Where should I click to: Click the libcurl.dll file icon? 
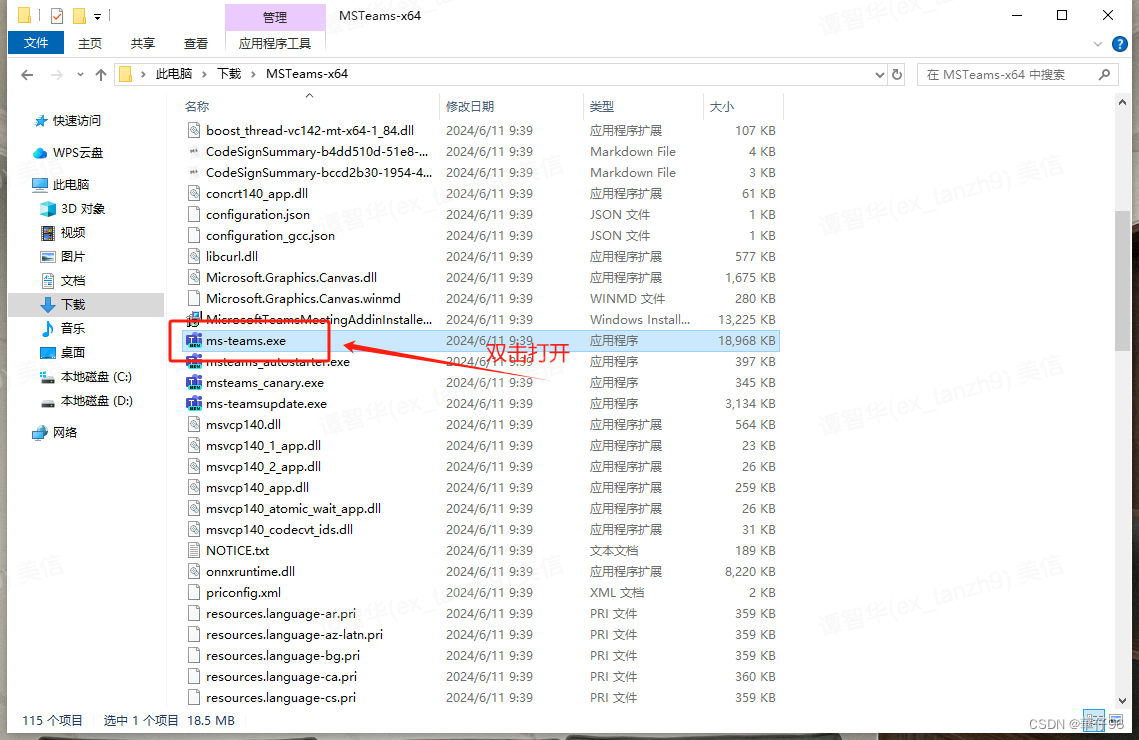coord(194,256)
